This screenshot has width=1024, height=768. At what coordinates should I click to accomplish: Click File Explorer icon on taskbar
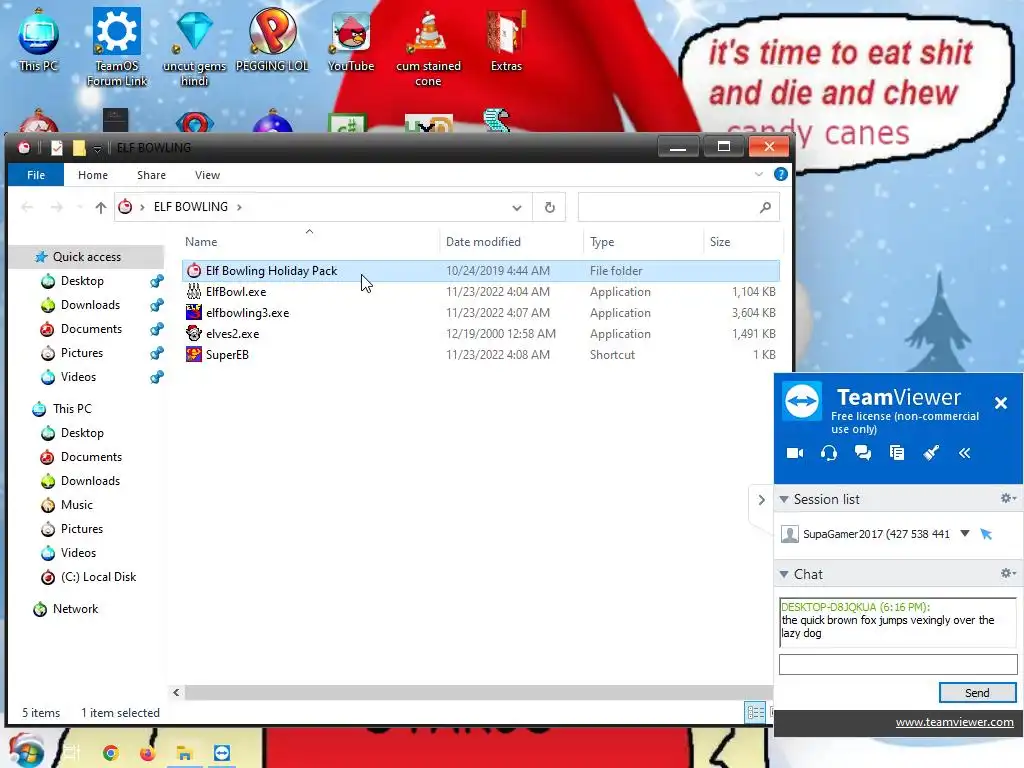pyautogui.click(x=184, y=753)
